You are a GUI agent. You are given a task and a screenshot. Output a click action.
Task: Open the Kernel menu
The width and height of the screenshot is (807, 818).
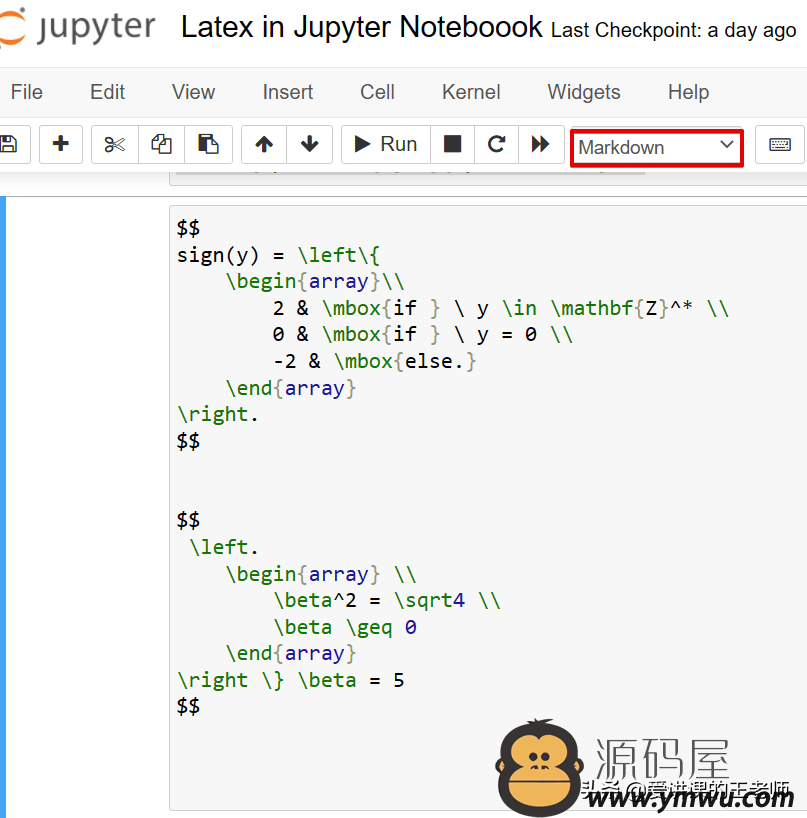[x=471, y=92]
